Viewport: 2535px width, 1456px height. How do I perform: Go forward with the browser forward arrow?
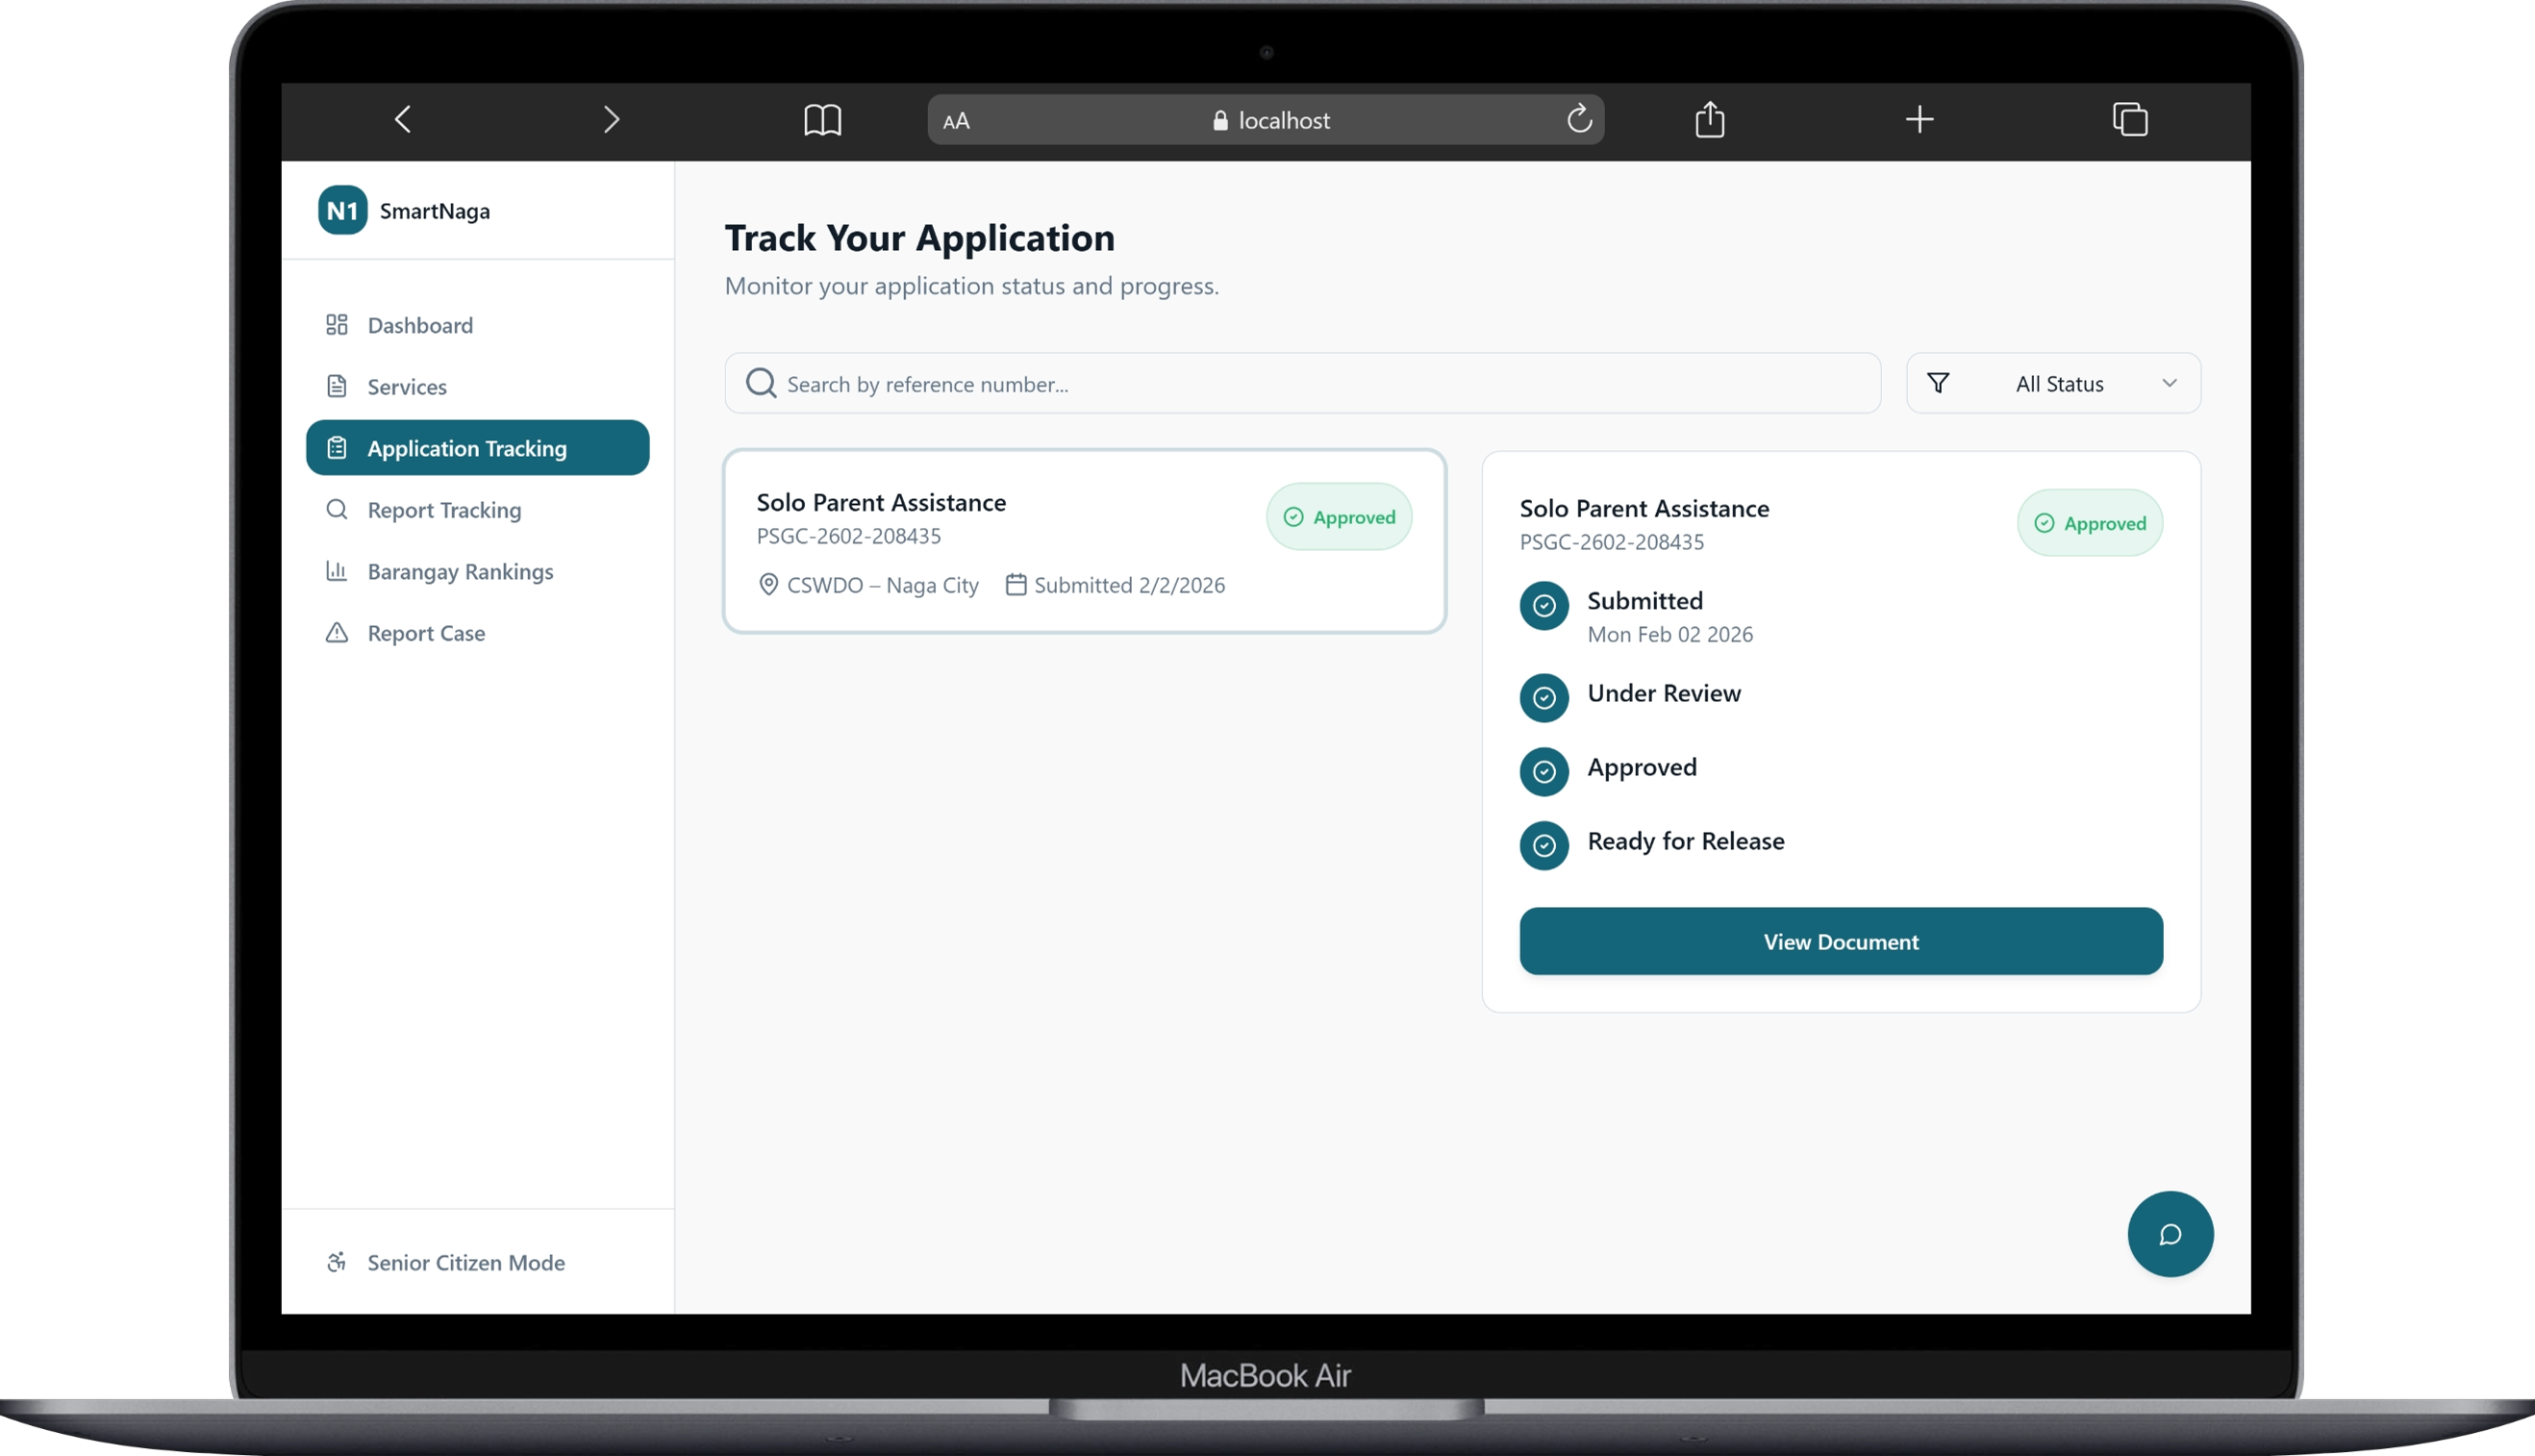(x=611, y=120)
